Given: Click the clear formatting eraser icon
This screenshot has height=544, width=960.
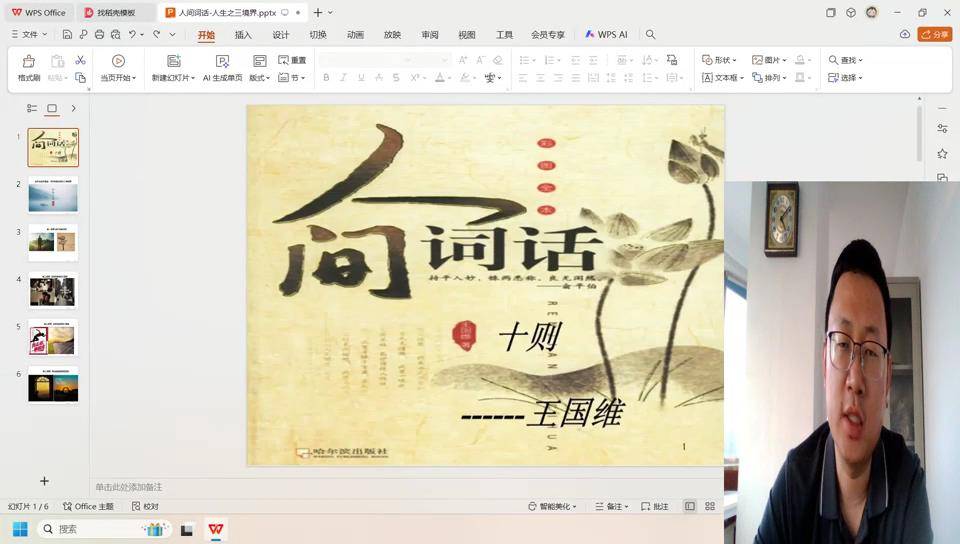Looking at the screenshot, I should coord(498,60).
